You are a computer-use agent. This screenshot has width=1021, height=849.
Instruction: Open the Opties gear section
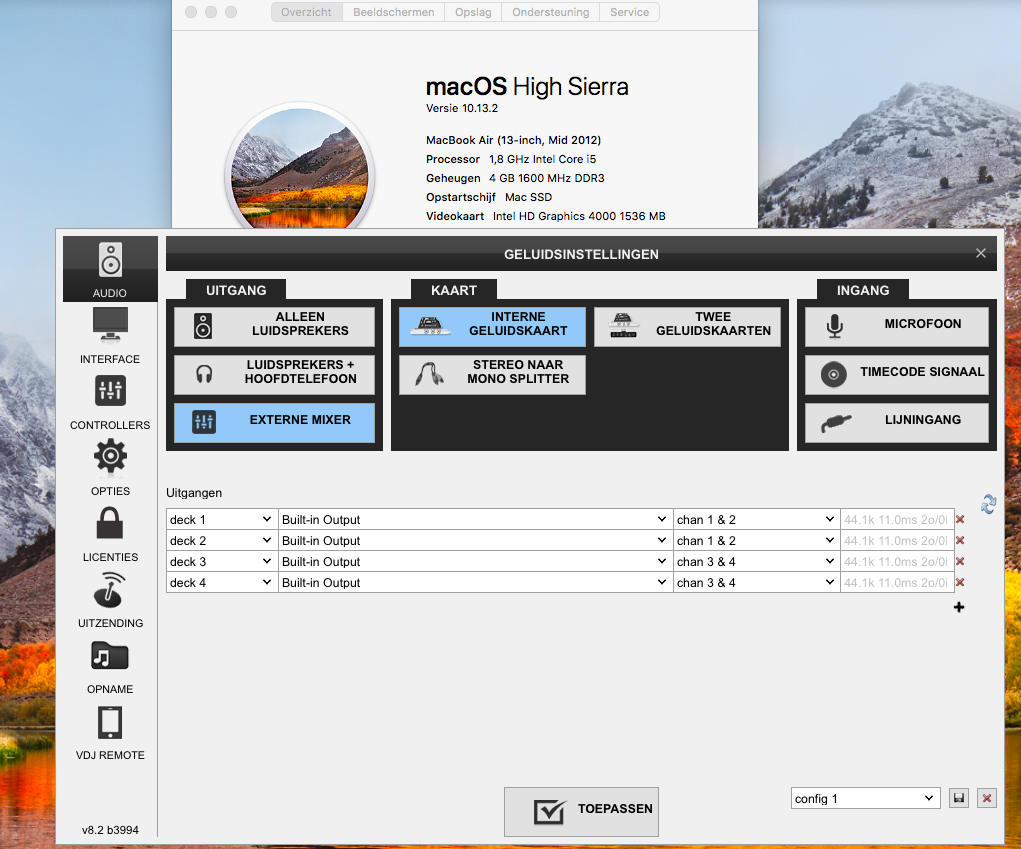pyautogui.click(x=110, y=467)
